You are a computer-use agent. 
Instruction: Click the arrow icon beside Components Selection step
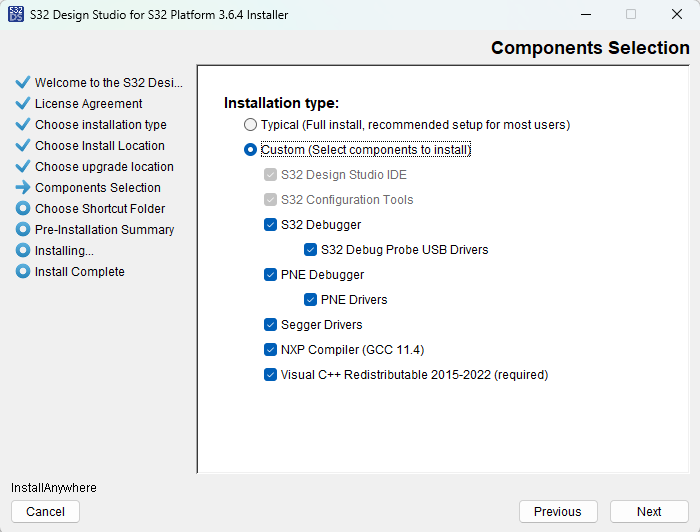23,187
